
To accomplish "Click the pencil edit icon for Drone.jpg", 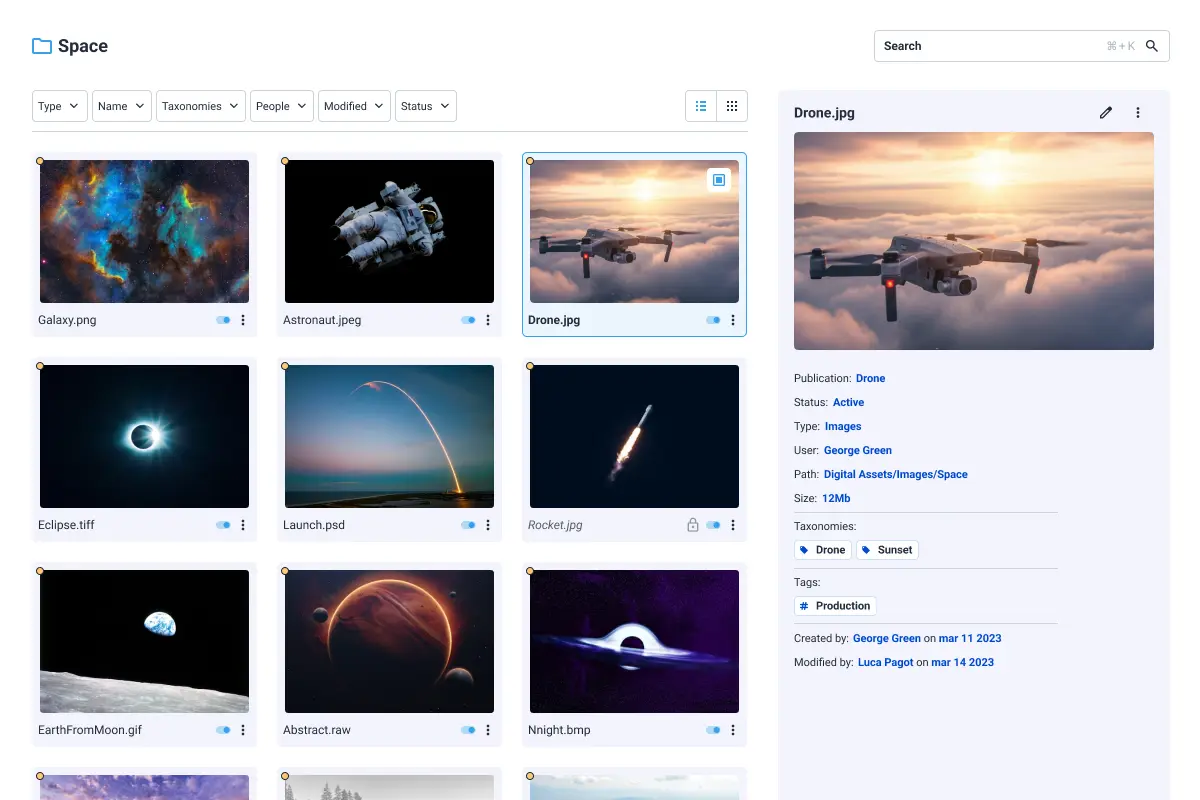I will 1105,113.
